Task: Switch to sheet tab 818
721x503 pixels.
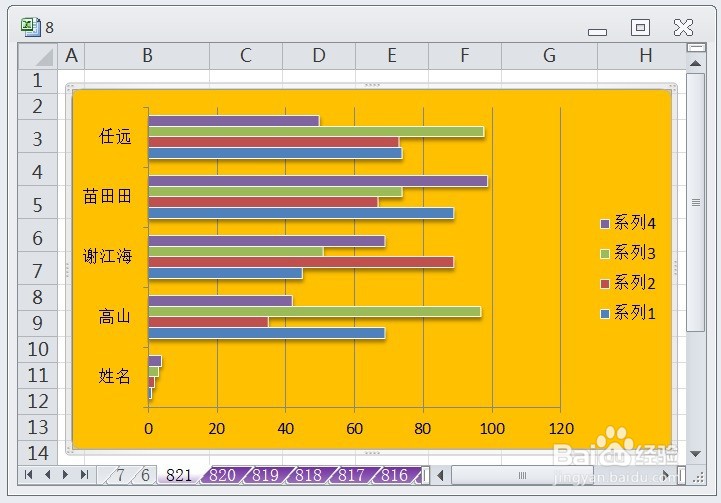Action: pyautogui.click(x=308, y=475)
